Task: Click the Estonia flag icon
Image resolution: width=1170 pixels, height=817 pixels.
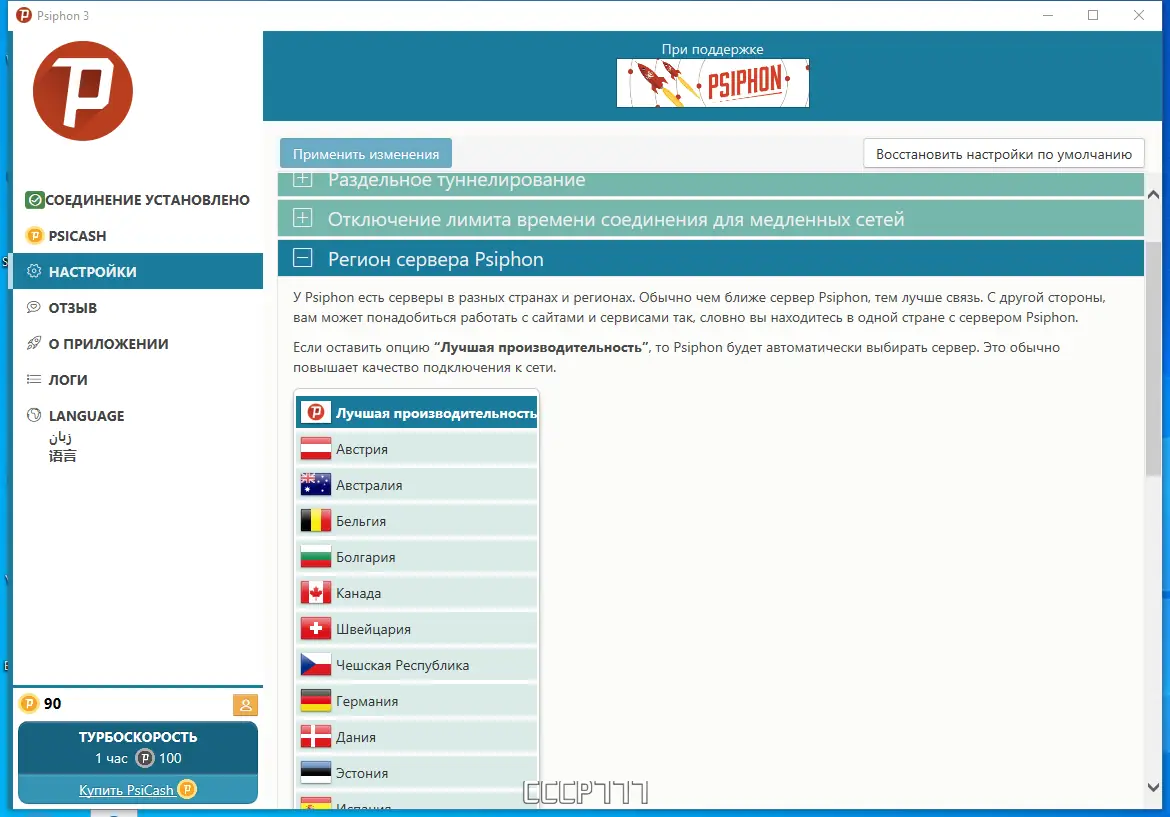Action: coord(316,773)
